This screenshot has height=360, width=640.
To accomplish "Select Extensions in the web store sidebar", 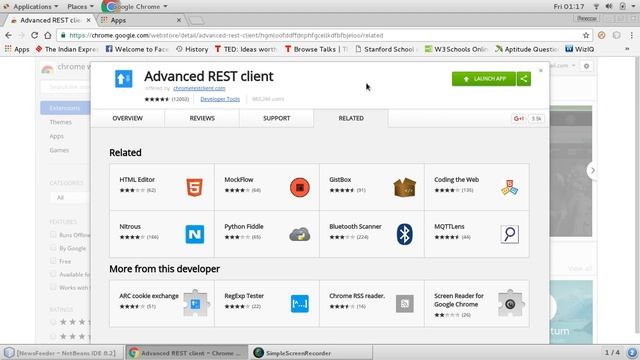I will click(65, 108).
